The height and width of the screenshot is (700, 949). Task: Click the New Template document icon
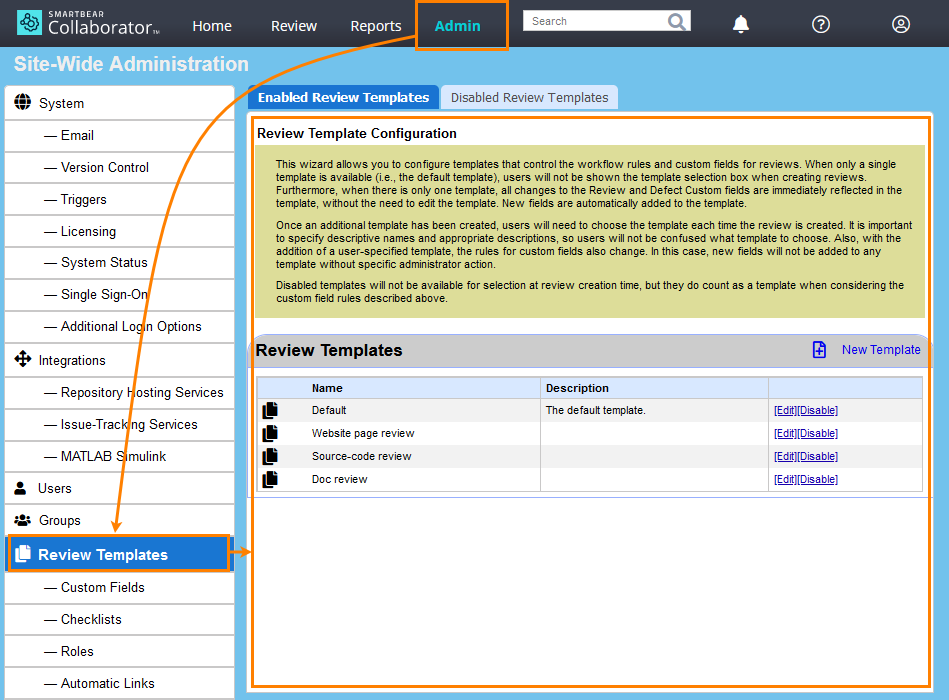tap(819, 349)
